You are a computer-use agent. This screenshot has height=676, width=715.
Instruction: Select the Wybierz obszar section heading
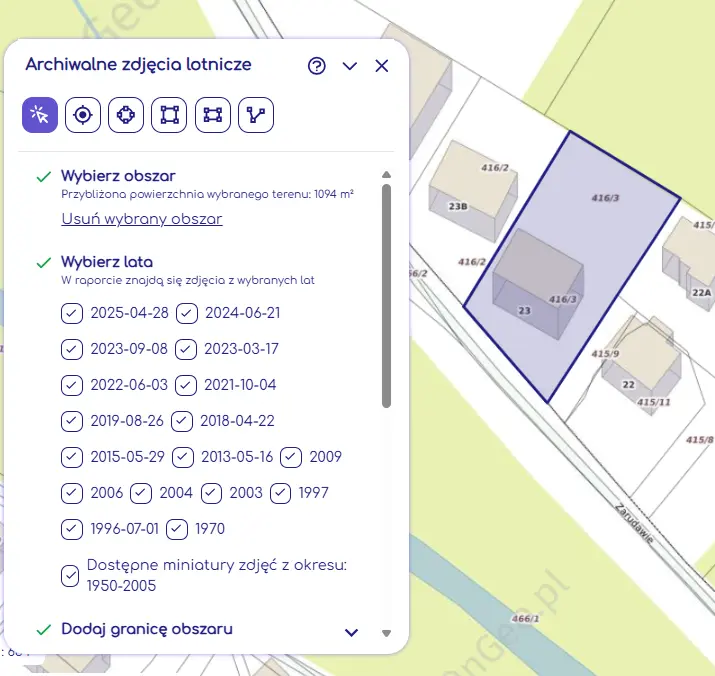[x=118, y=176]
